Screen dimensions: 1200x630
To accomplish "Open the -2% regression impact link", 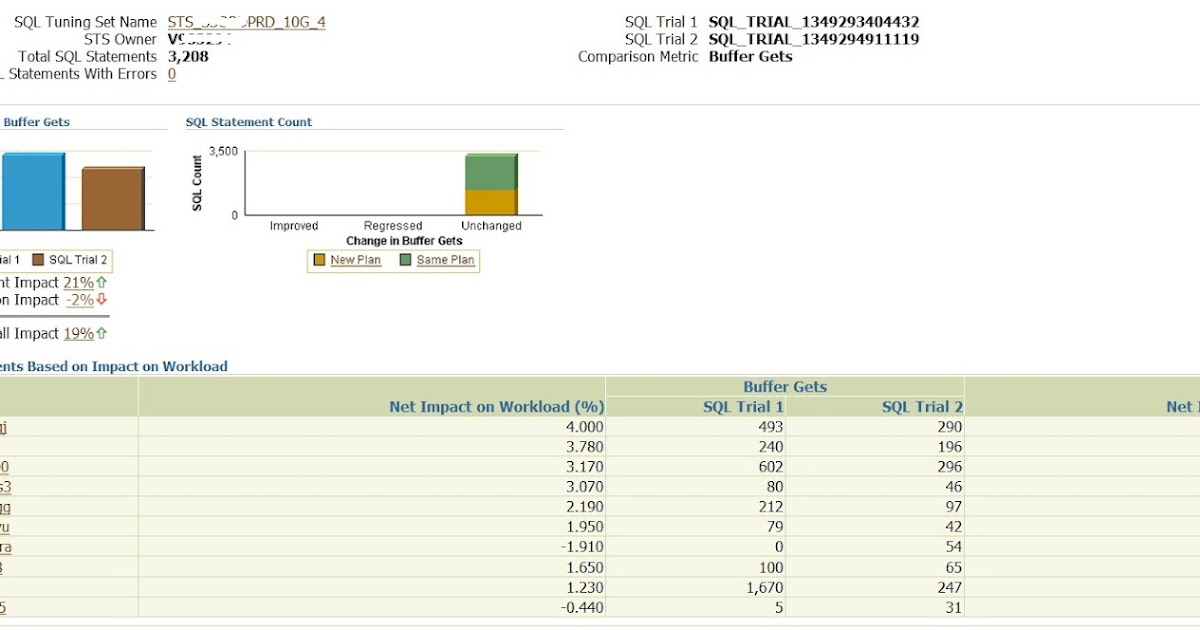I will coord(79,300).
